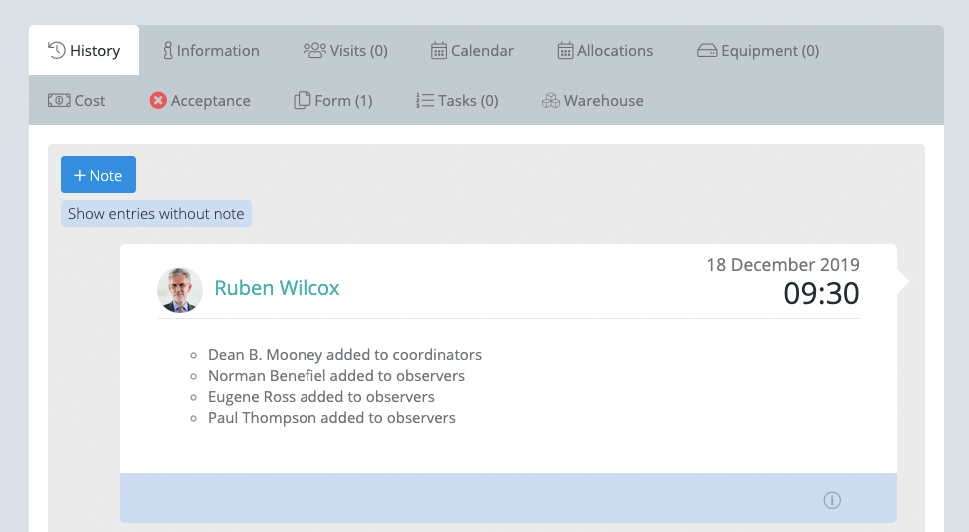
Task: Click the red Acceptance cross icon
Action: click(158, 100)
